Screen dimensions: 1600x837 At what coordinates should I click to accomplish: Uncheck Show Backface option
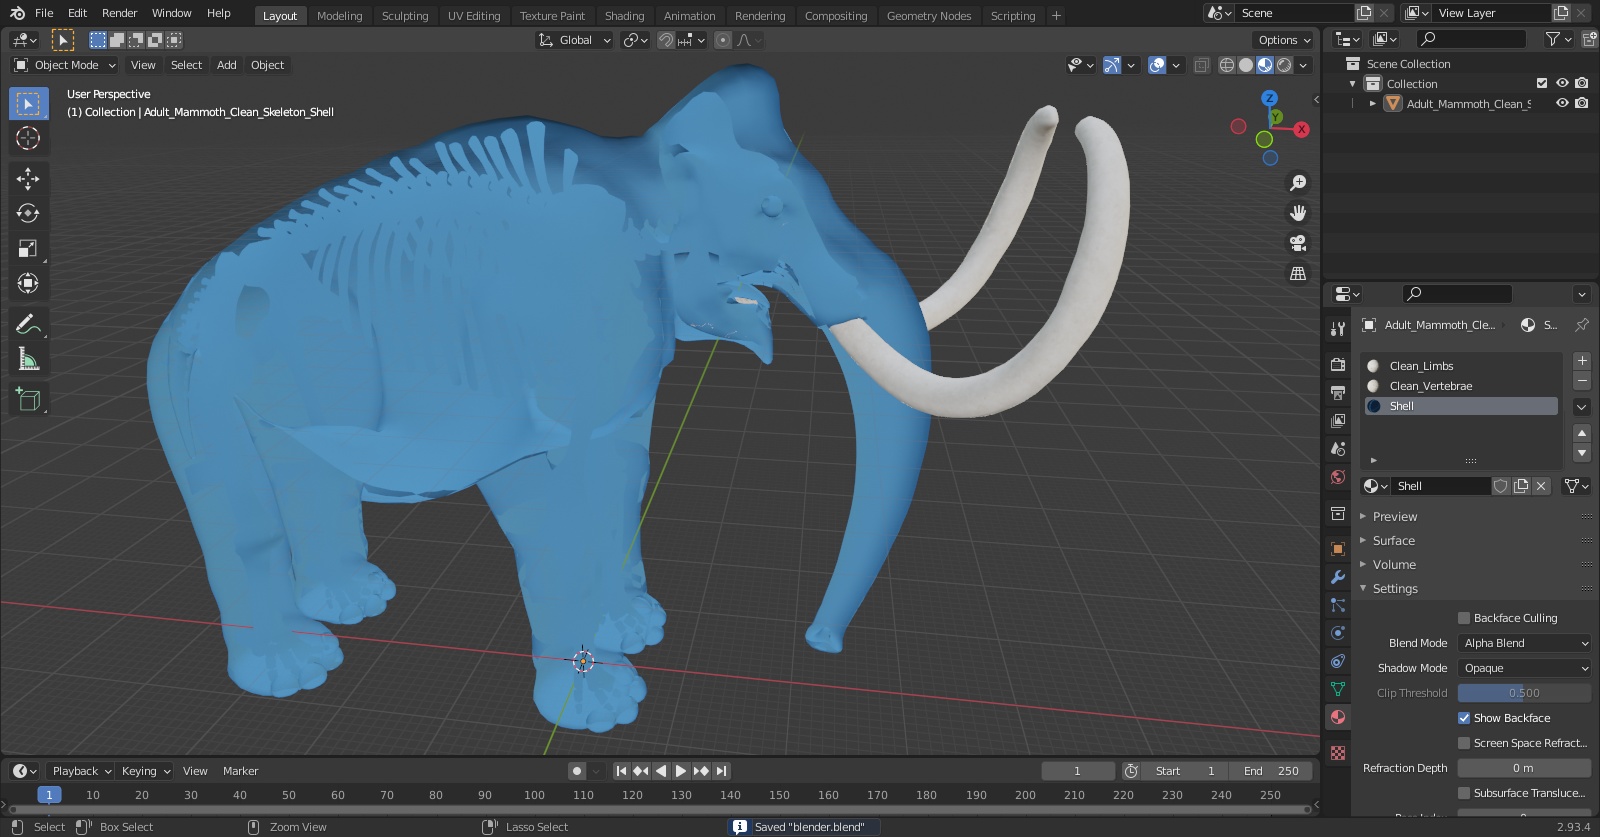[1464, 718]
